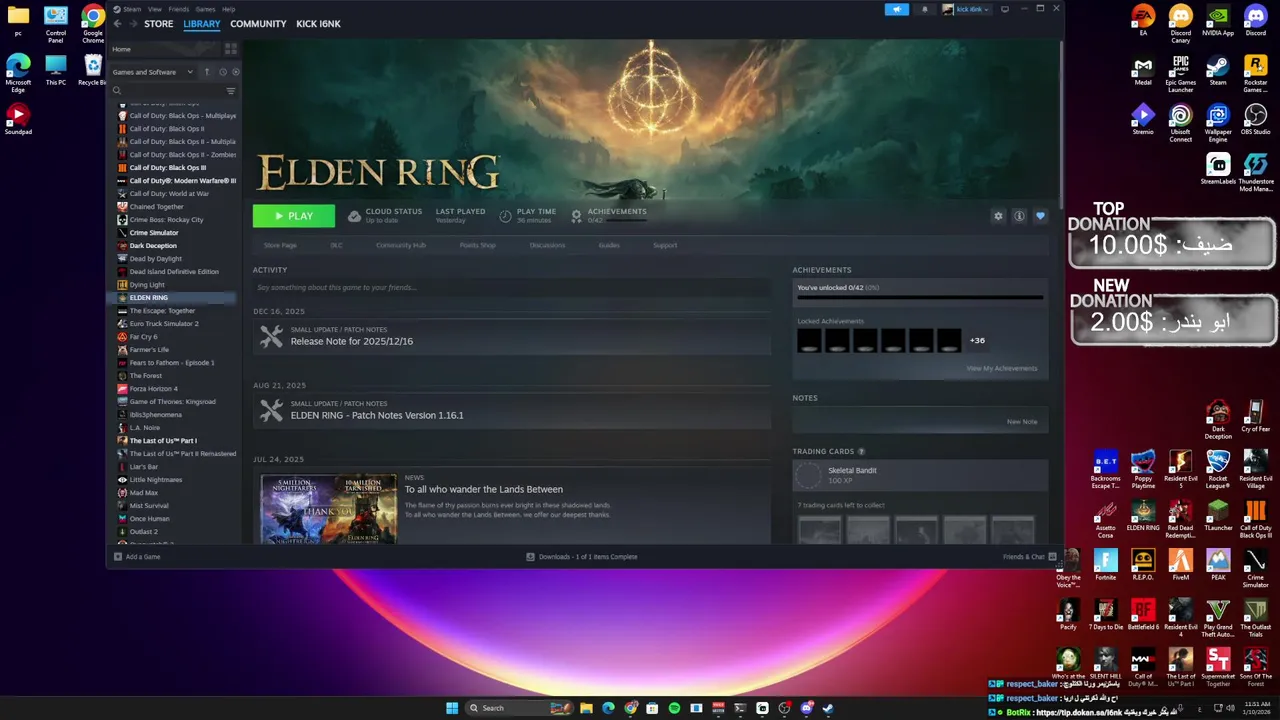The image size is (1280, 720).
Task: Click View My Achievements link
Action: (1001, 368)
